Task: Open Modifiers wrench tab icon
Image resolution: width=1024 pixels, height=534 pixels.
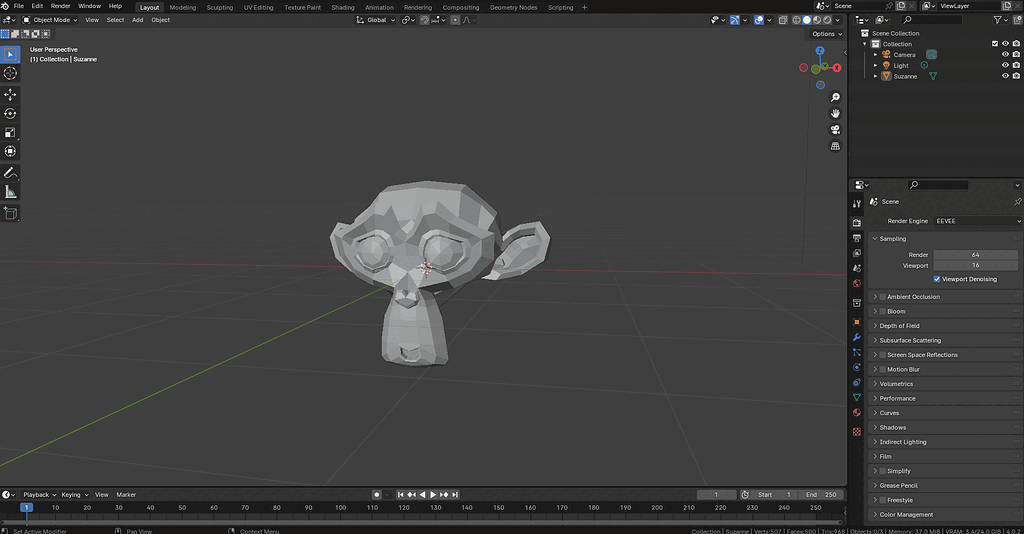Action: tap(857, 337)
